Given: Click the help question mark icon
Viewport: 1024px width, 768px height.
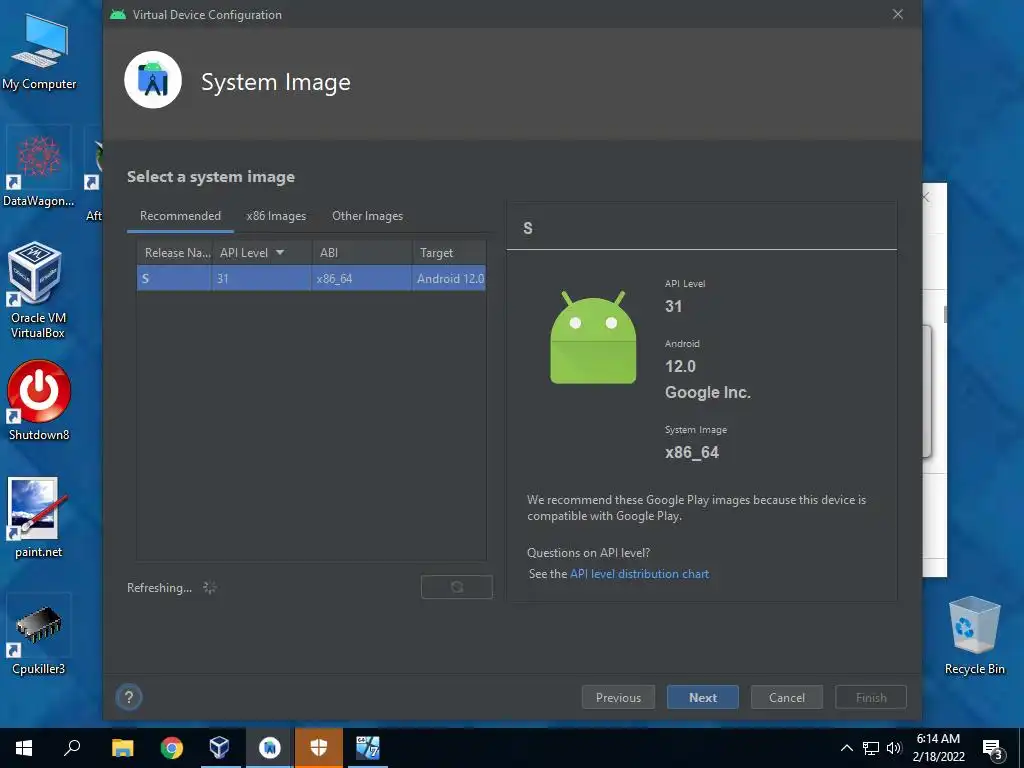Looking at the screenshot, I should pyautogui.click(x=129, y=697).
